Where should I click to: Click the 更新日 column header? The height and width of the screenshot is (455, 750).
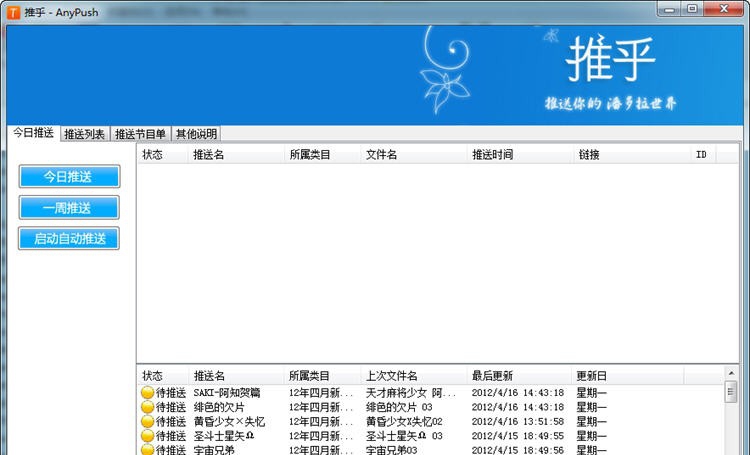tap(628, 376)
